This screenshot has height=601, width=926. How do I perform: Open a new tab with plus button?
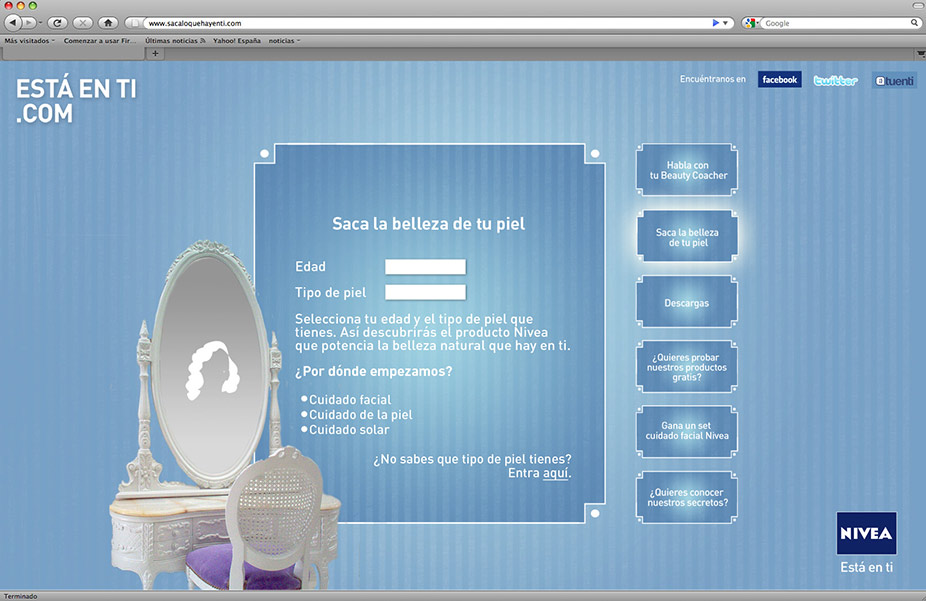pos(155,53)
